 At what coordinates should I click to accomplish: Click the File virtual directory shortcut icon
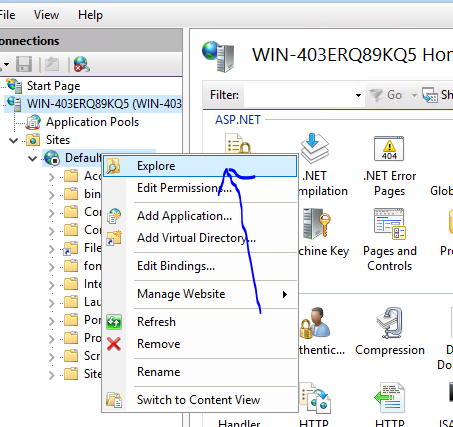[71, 248]
